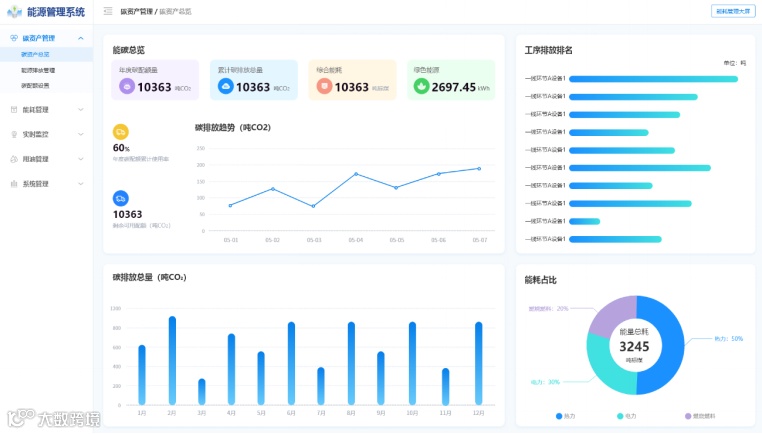Screen dimensions: 762x434
Task: Click the orange comprehensive energy consumption icon
Action: [x=324, y=87]
